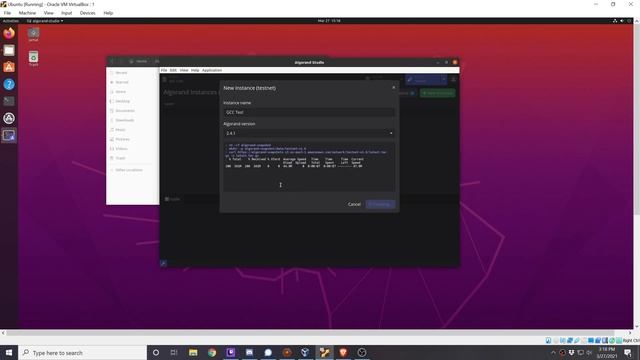Open the Ubuntu system status menu

tap(622, 20)
